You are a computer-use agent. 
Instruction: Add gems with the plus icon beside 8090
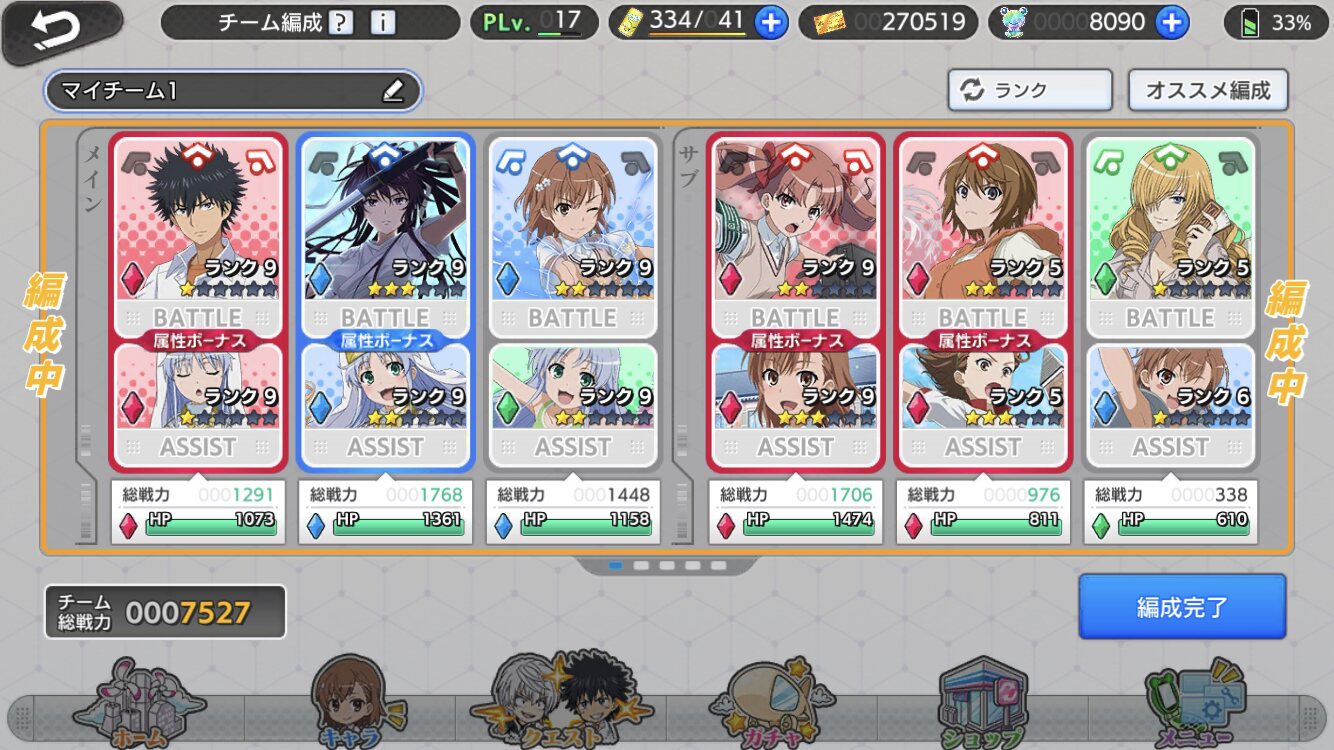(1172, 22)
